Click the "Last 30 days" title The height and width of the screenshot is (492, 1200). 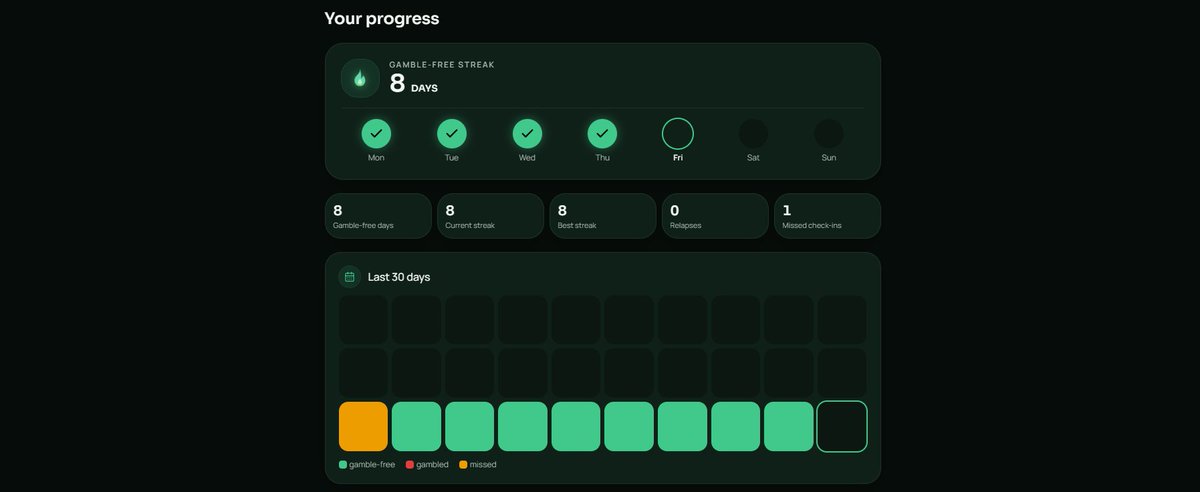(x=399, y=277)
